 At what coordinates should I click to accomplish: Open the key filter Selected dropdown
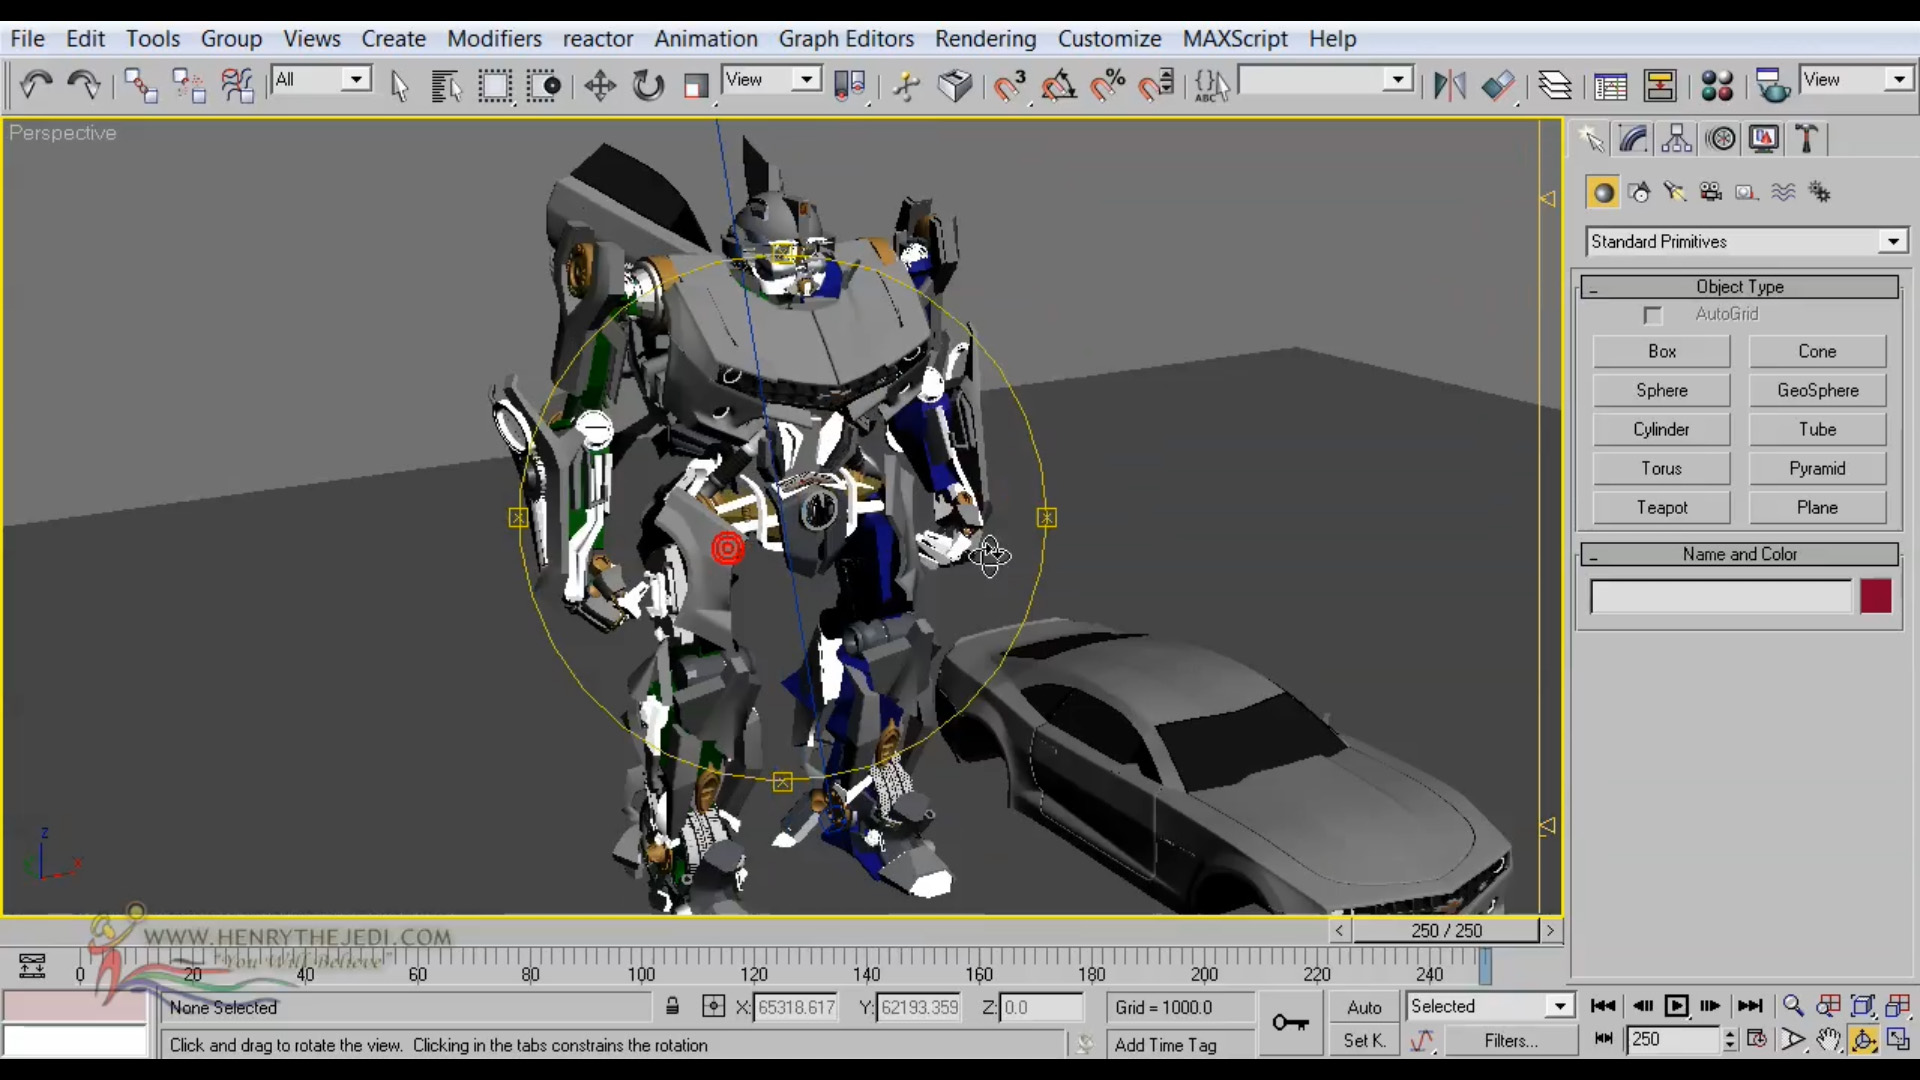tap(1491, 1006)
